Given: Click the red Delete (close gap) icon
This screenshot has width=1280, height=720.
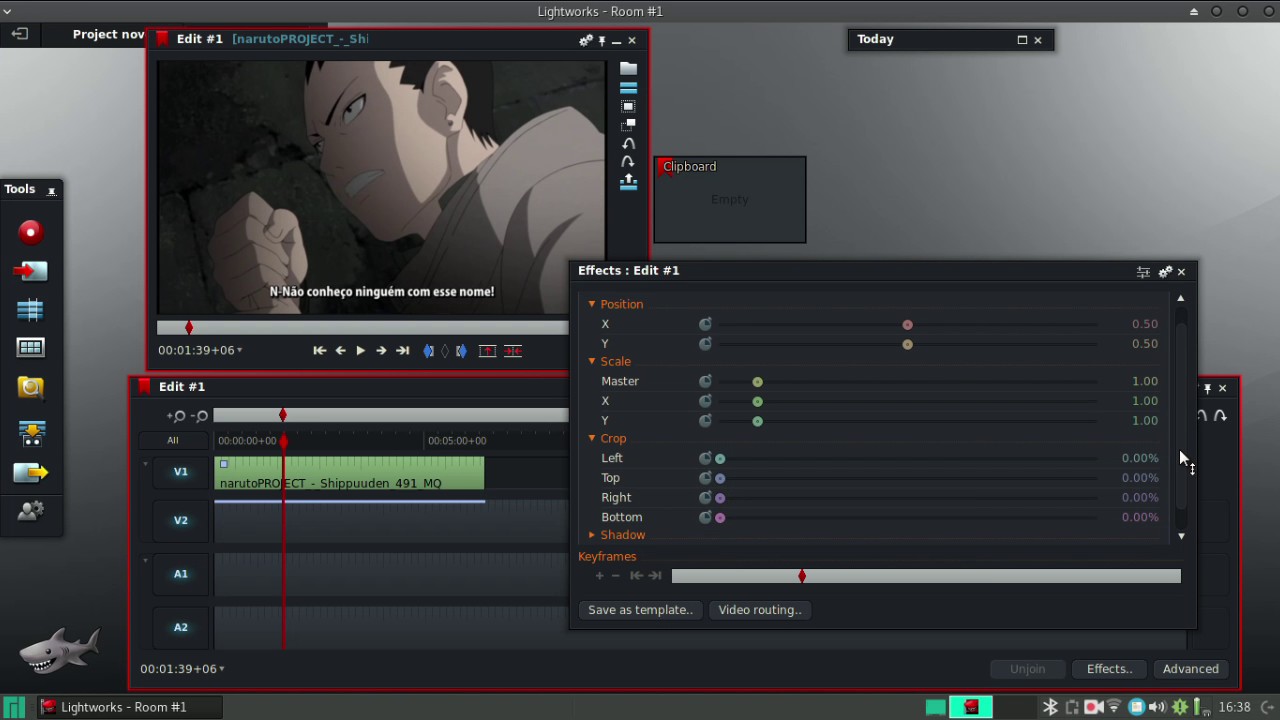Looking at the screenshot, I should coord(513,351).
